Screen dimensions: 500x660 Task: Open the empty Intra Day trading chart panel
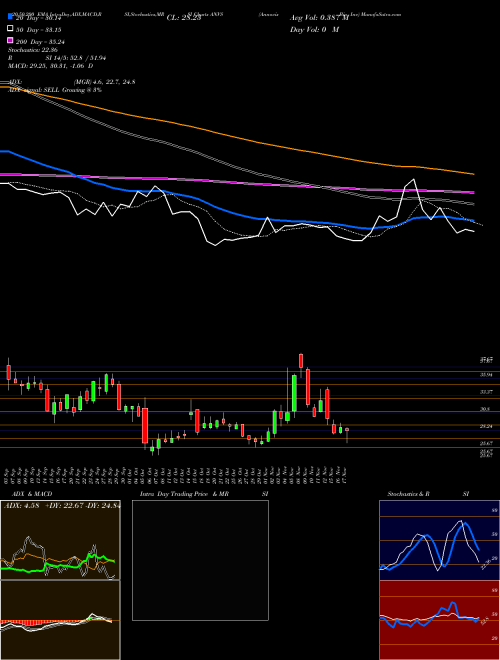[200, 560]
